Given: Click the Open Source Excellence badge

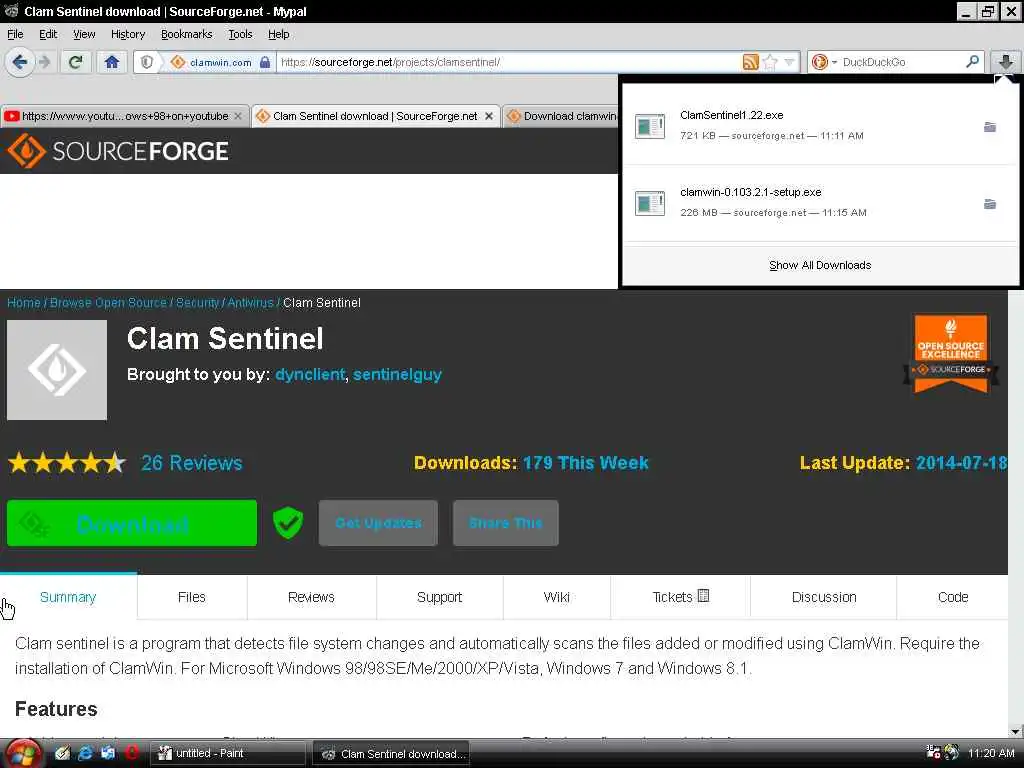Looking at the screenshot, I should click(951, 354).
